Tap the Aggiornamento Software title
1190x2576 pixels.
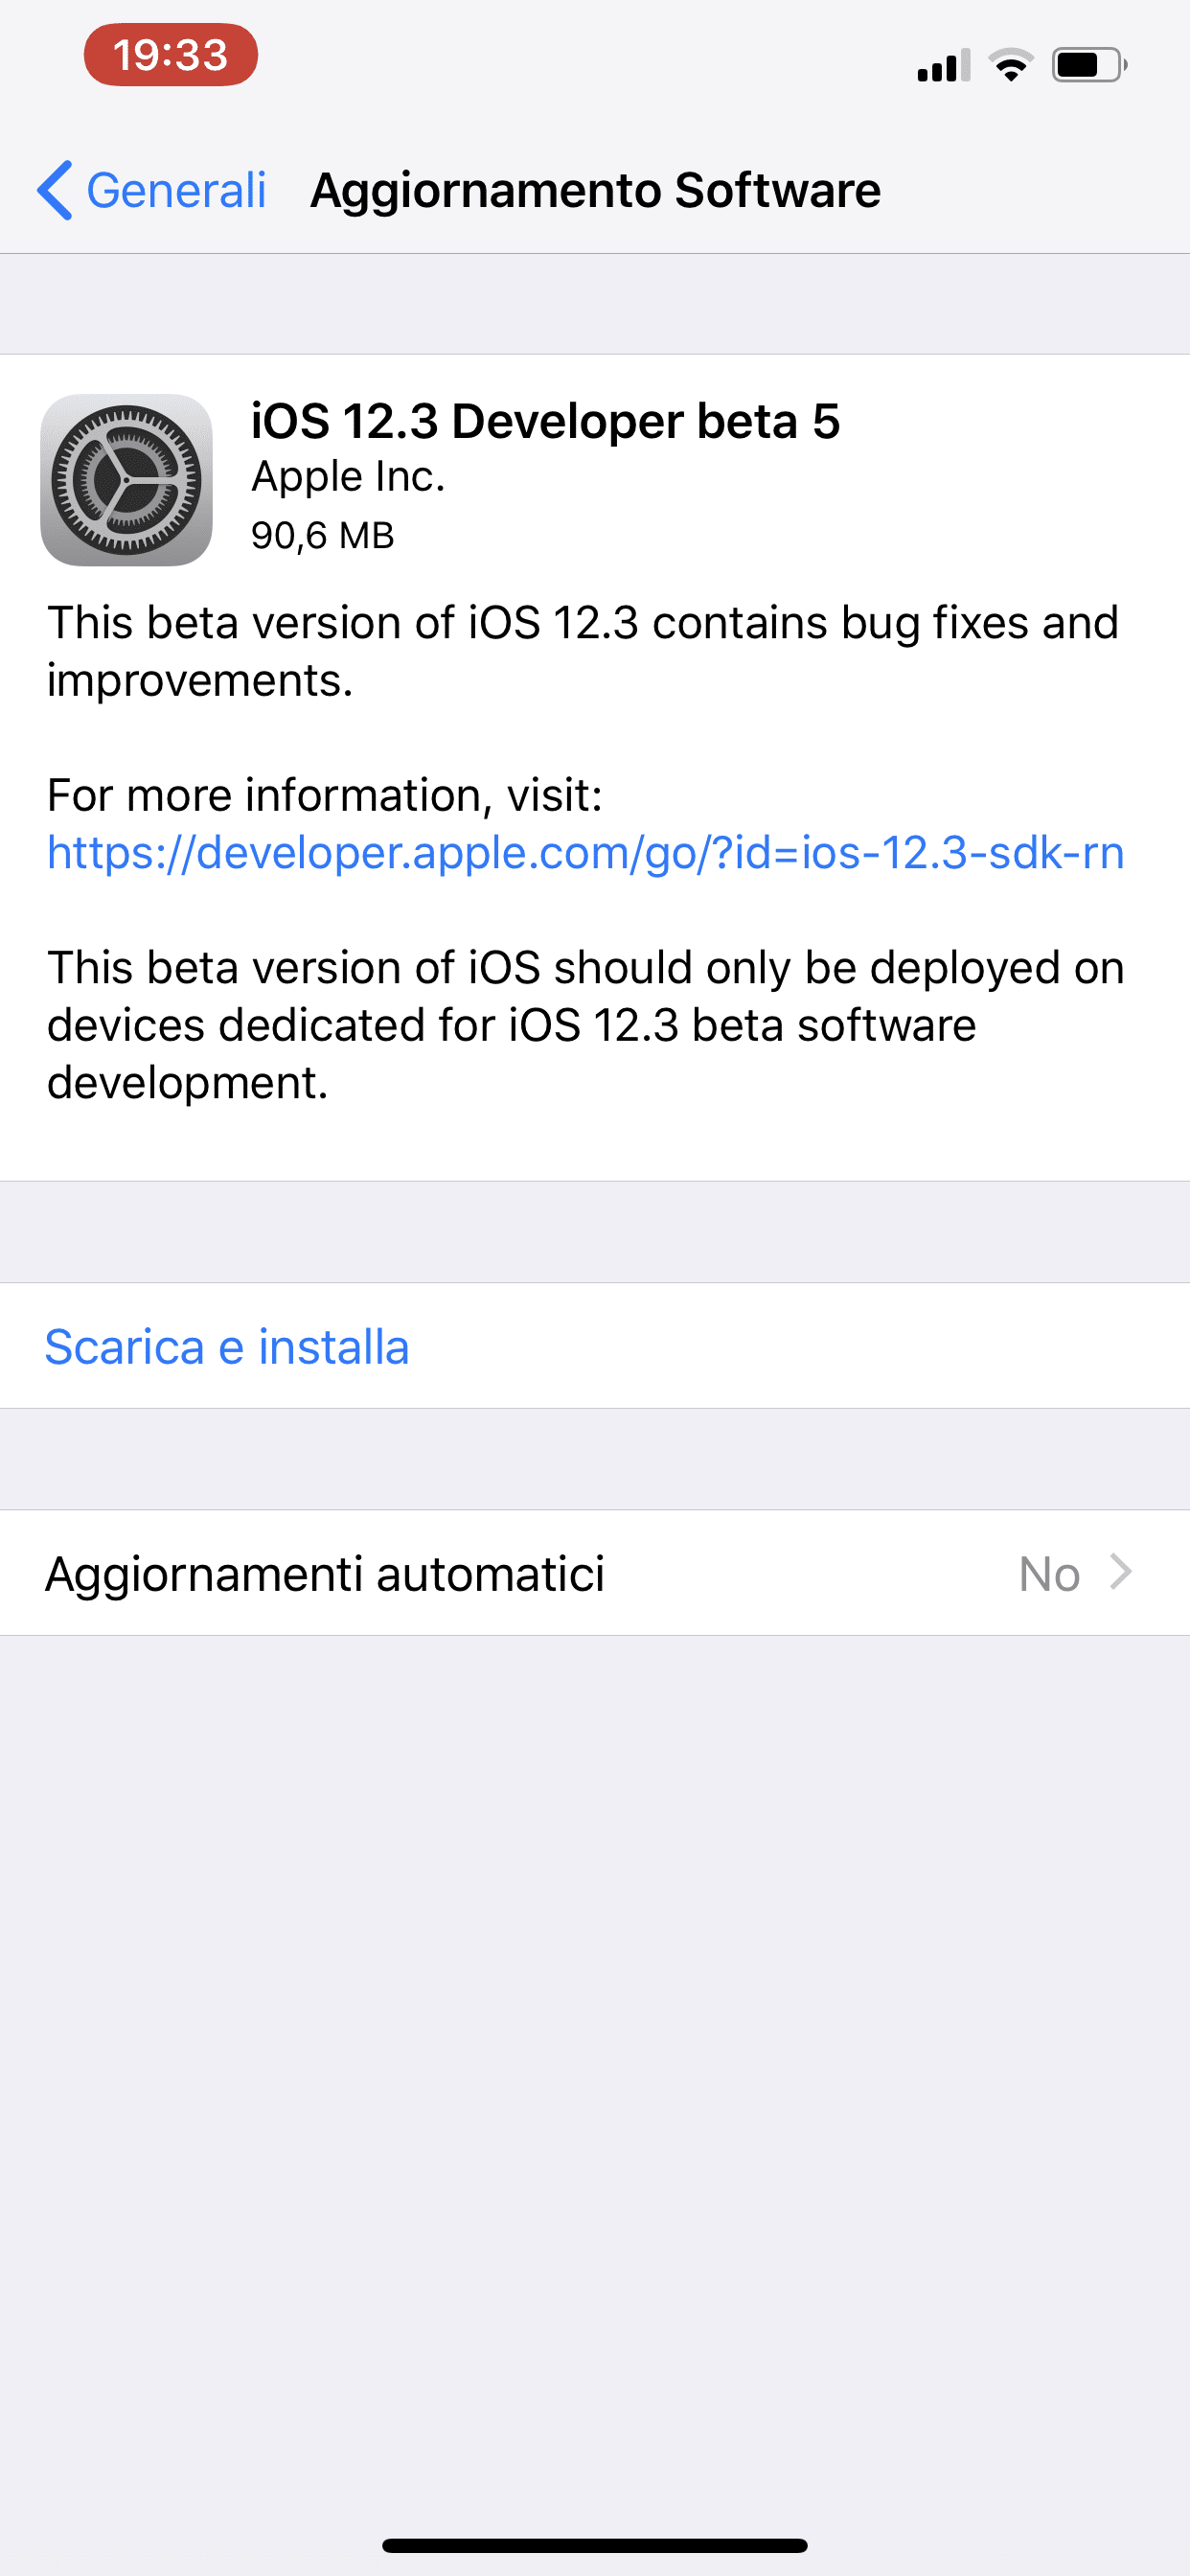(596, 190)
